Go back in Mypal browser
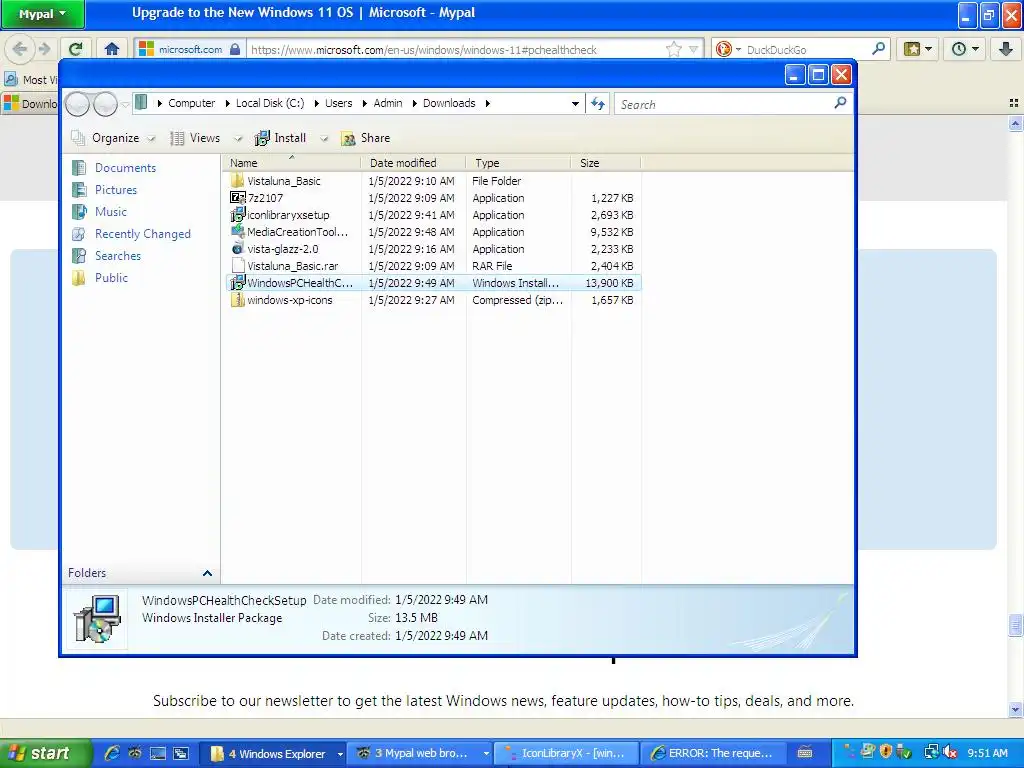 20,49
